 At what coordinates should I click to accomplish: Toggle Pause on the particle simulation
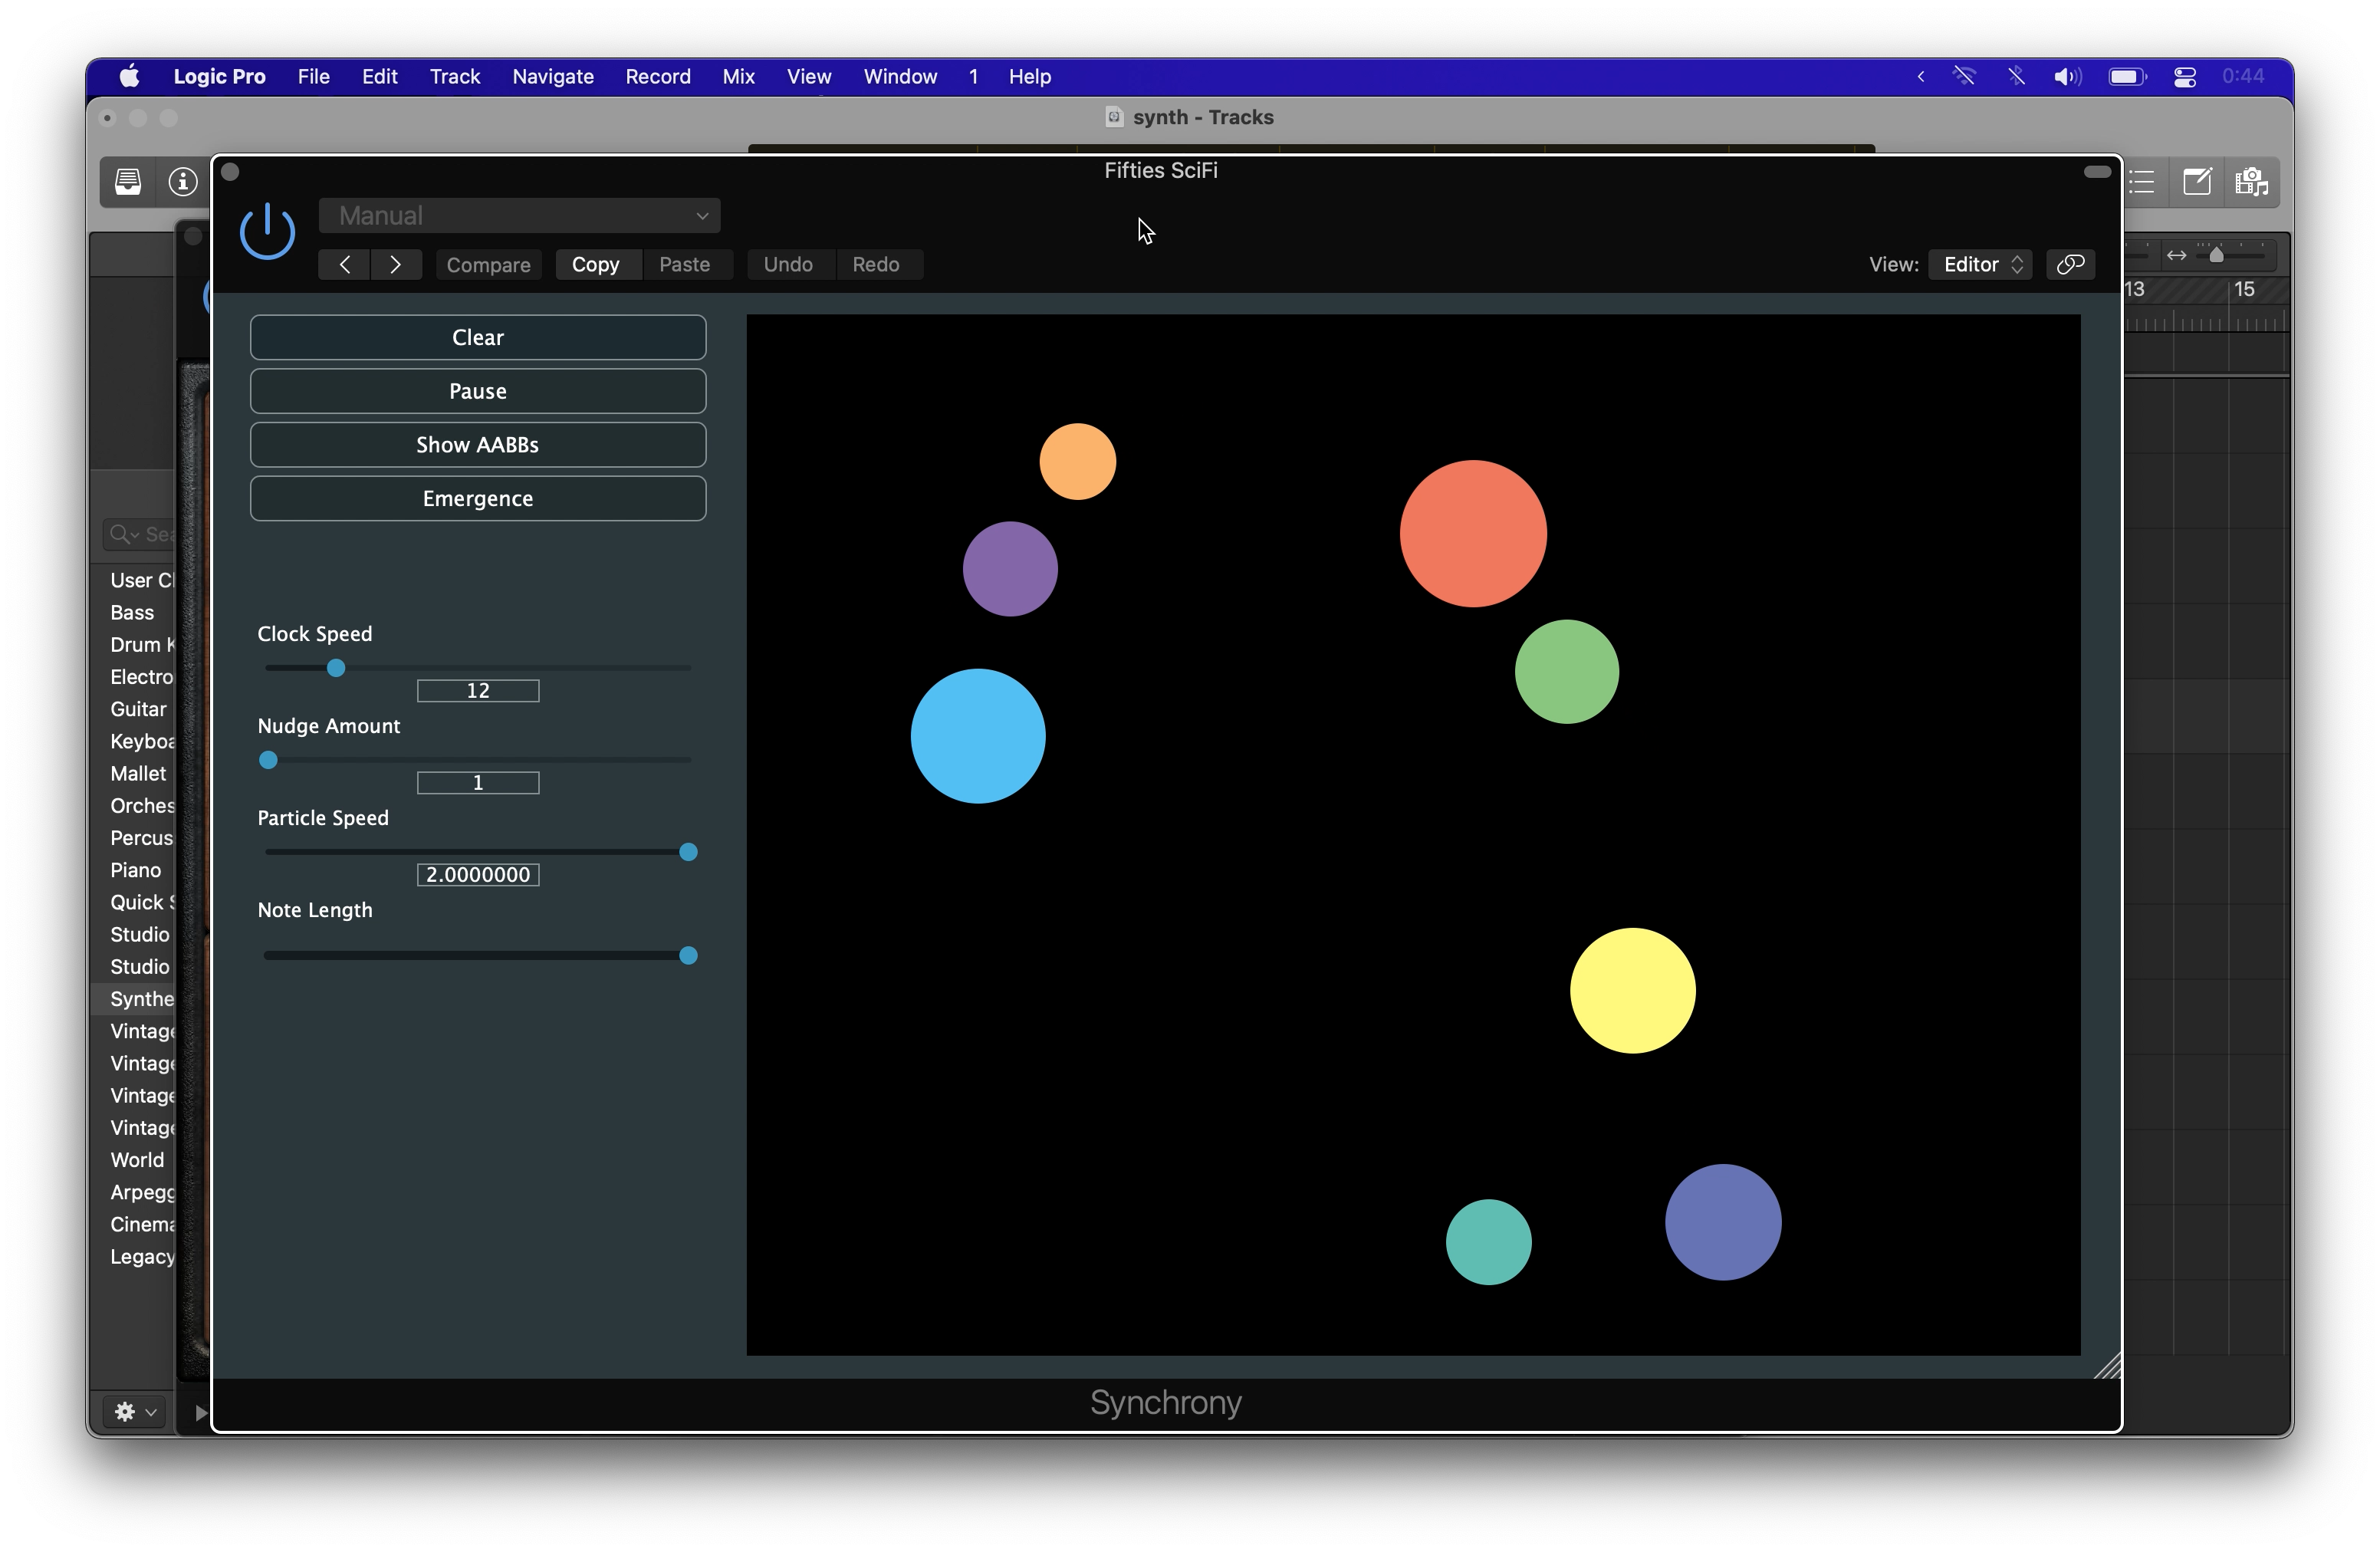point(478,391)
